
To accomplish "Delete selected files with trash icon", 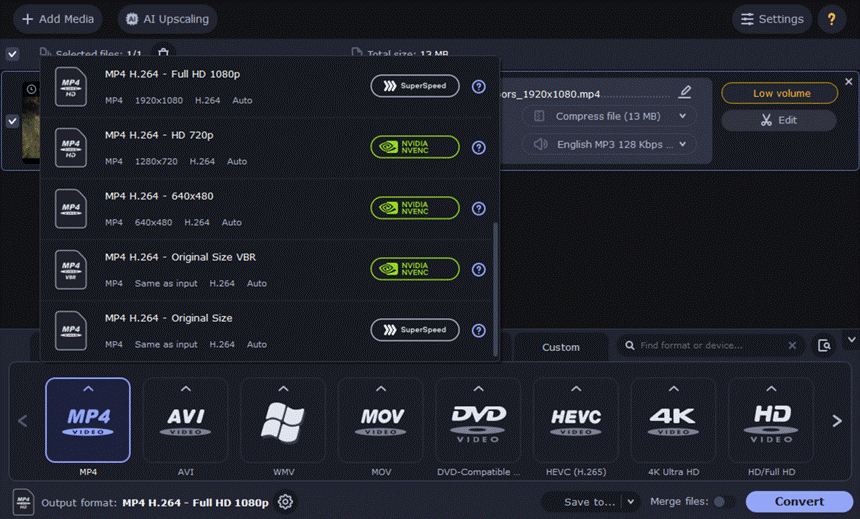I will pos(164,54).
